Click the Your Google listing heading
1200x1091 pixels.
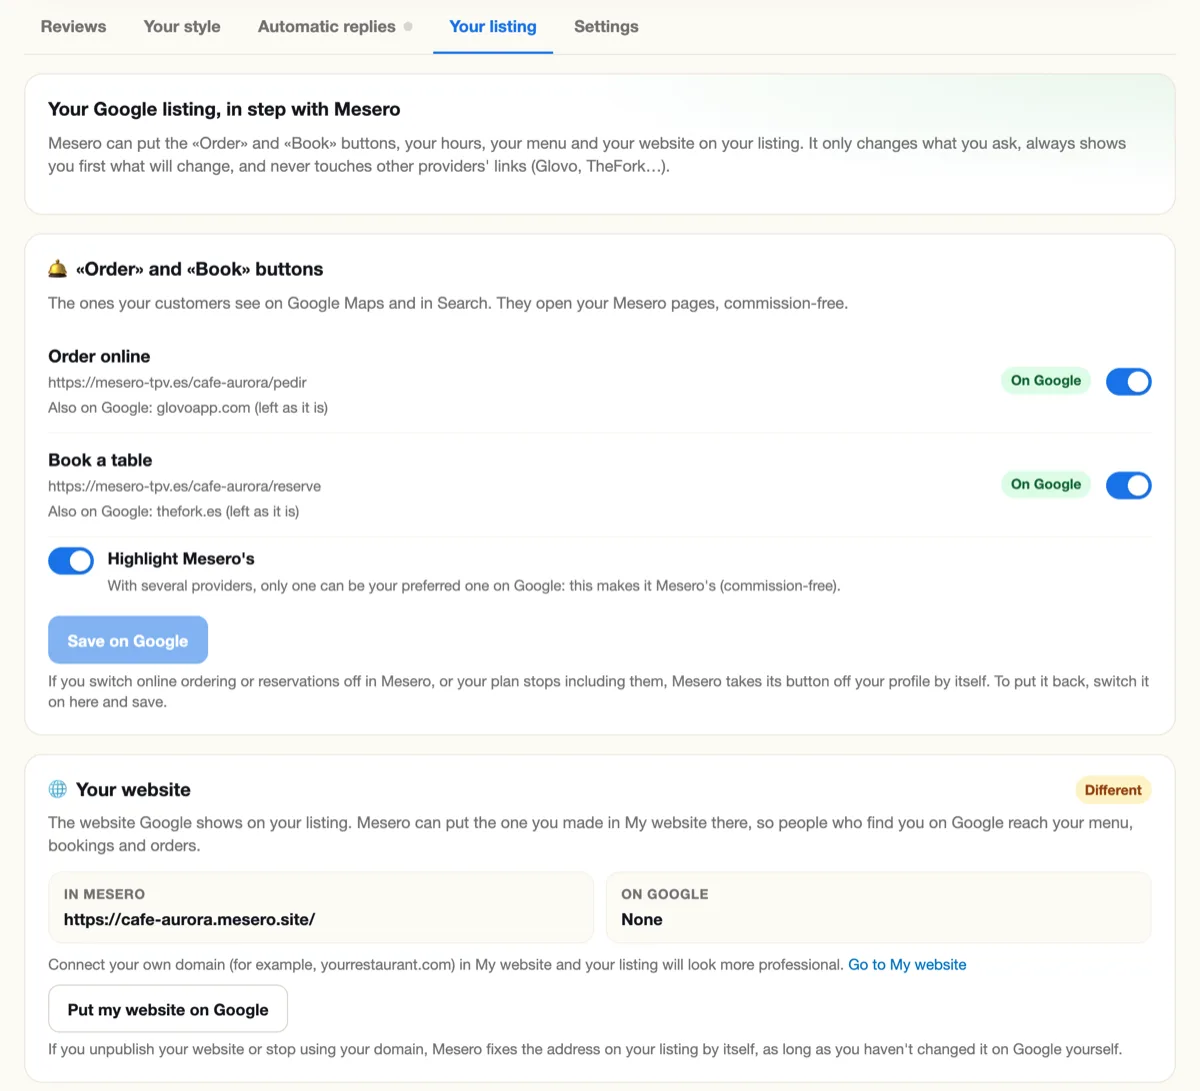pos(224,109)
